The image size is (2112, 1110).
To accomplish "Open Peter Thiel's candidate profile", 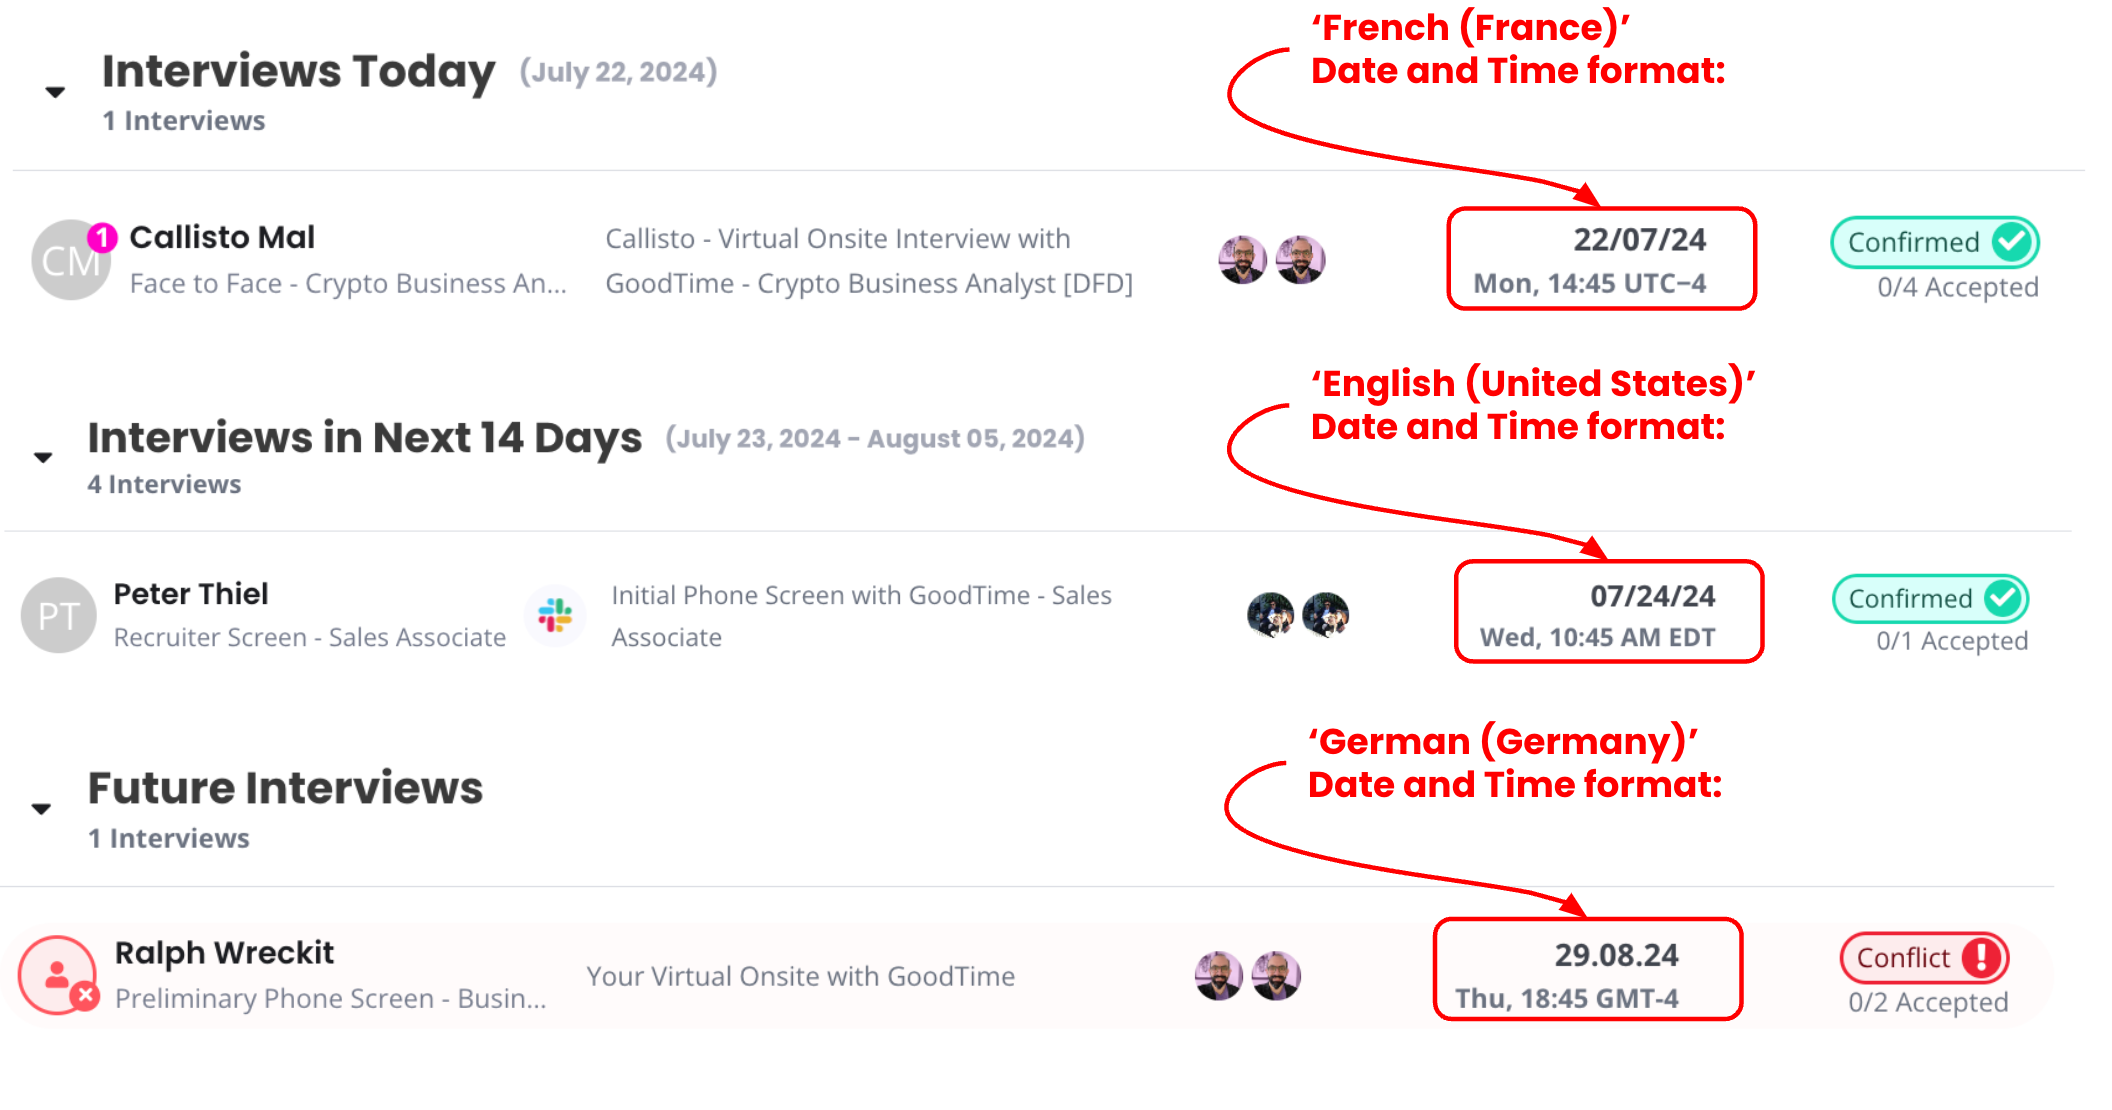I will pyautogui.click(x=190, y=593).
